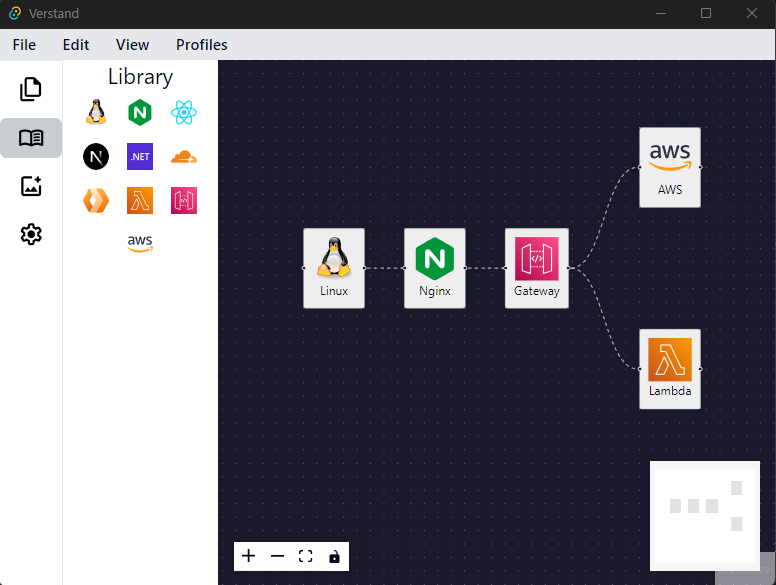The width and height of the screenshot is (776, 585).
Task: Select the Library book icon in sidebar
Action: click(31, 138)
